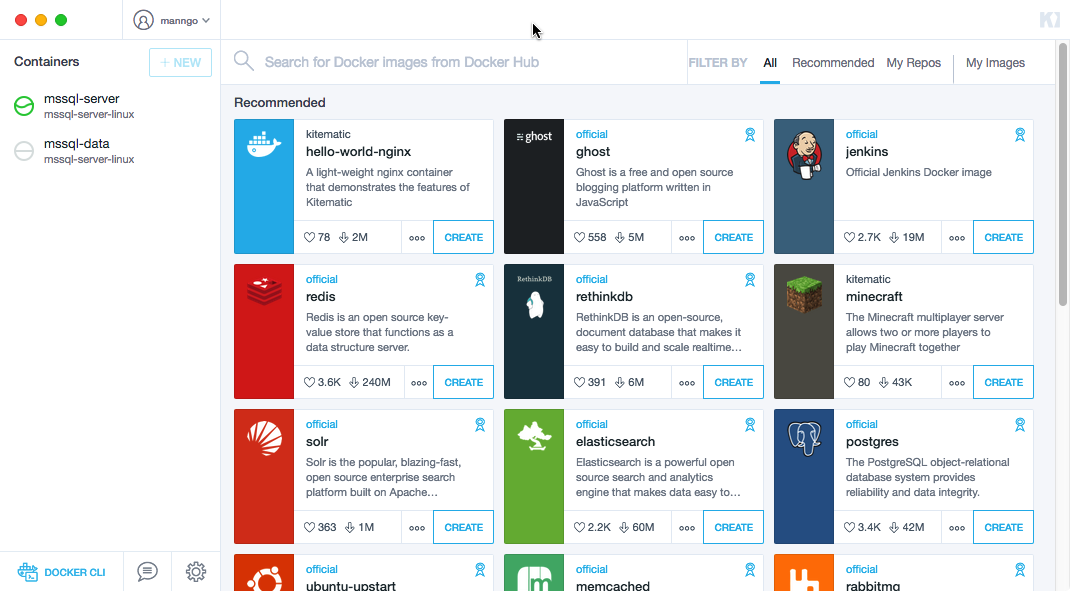
Task: Switch to the All filter tab
Action: coord(770,63)
